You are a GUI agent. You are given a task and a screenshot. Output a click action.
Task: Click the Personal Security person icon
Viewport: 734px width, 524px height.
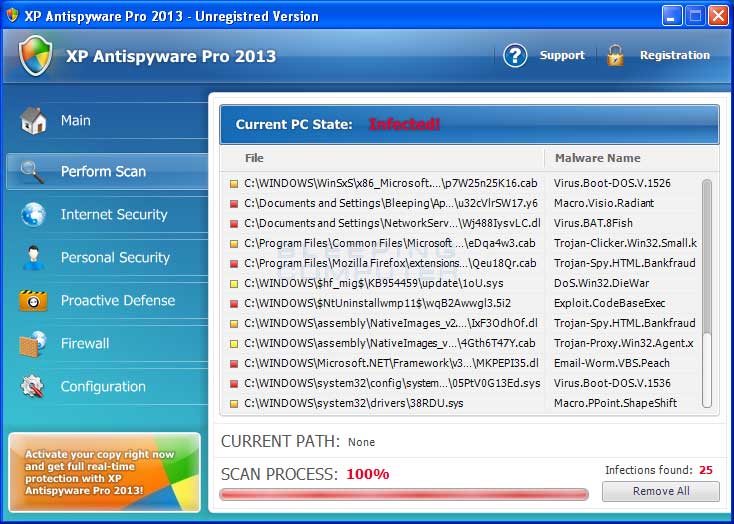pyautogui.click(x=34, y=258)
